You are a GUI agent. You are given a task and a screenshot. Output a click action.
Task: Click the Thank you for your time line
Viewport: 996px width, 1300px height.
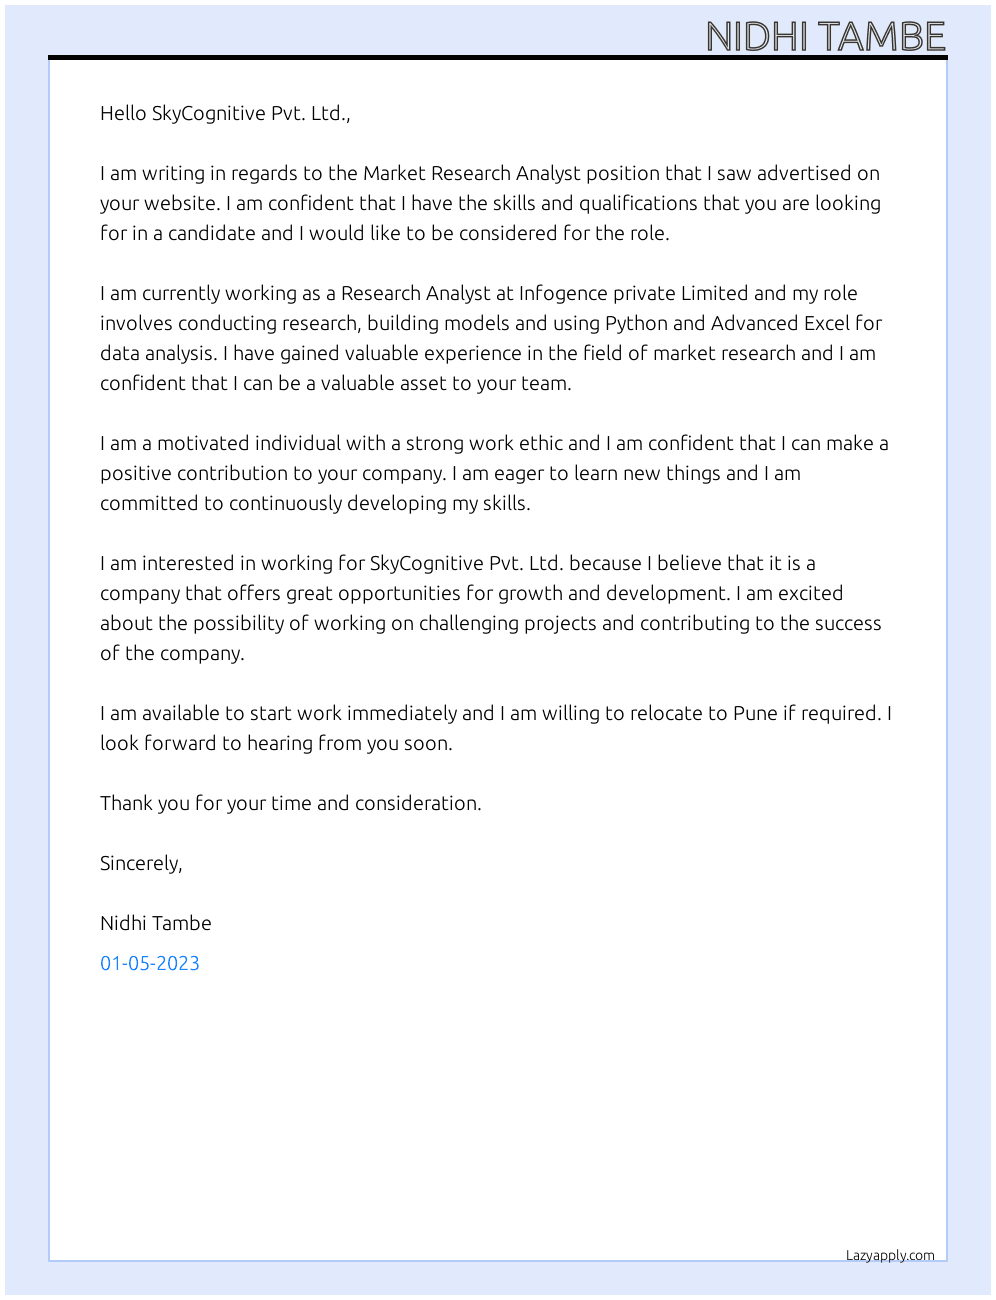point(291,803)
